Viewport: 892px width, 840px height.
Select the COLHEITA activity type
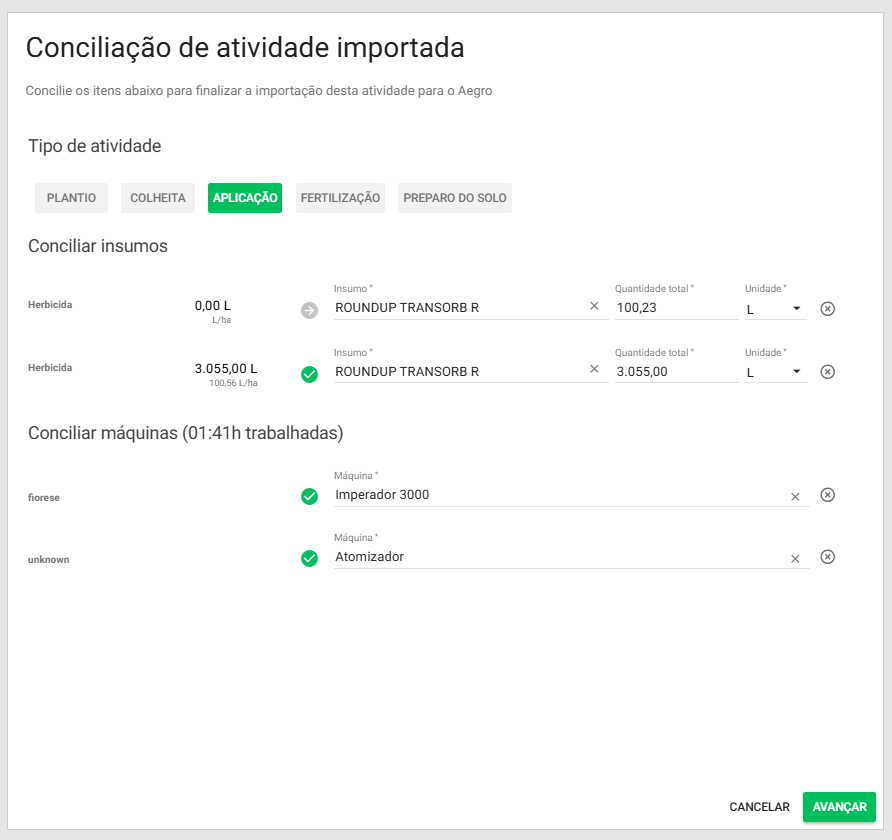tap(158, 198)
